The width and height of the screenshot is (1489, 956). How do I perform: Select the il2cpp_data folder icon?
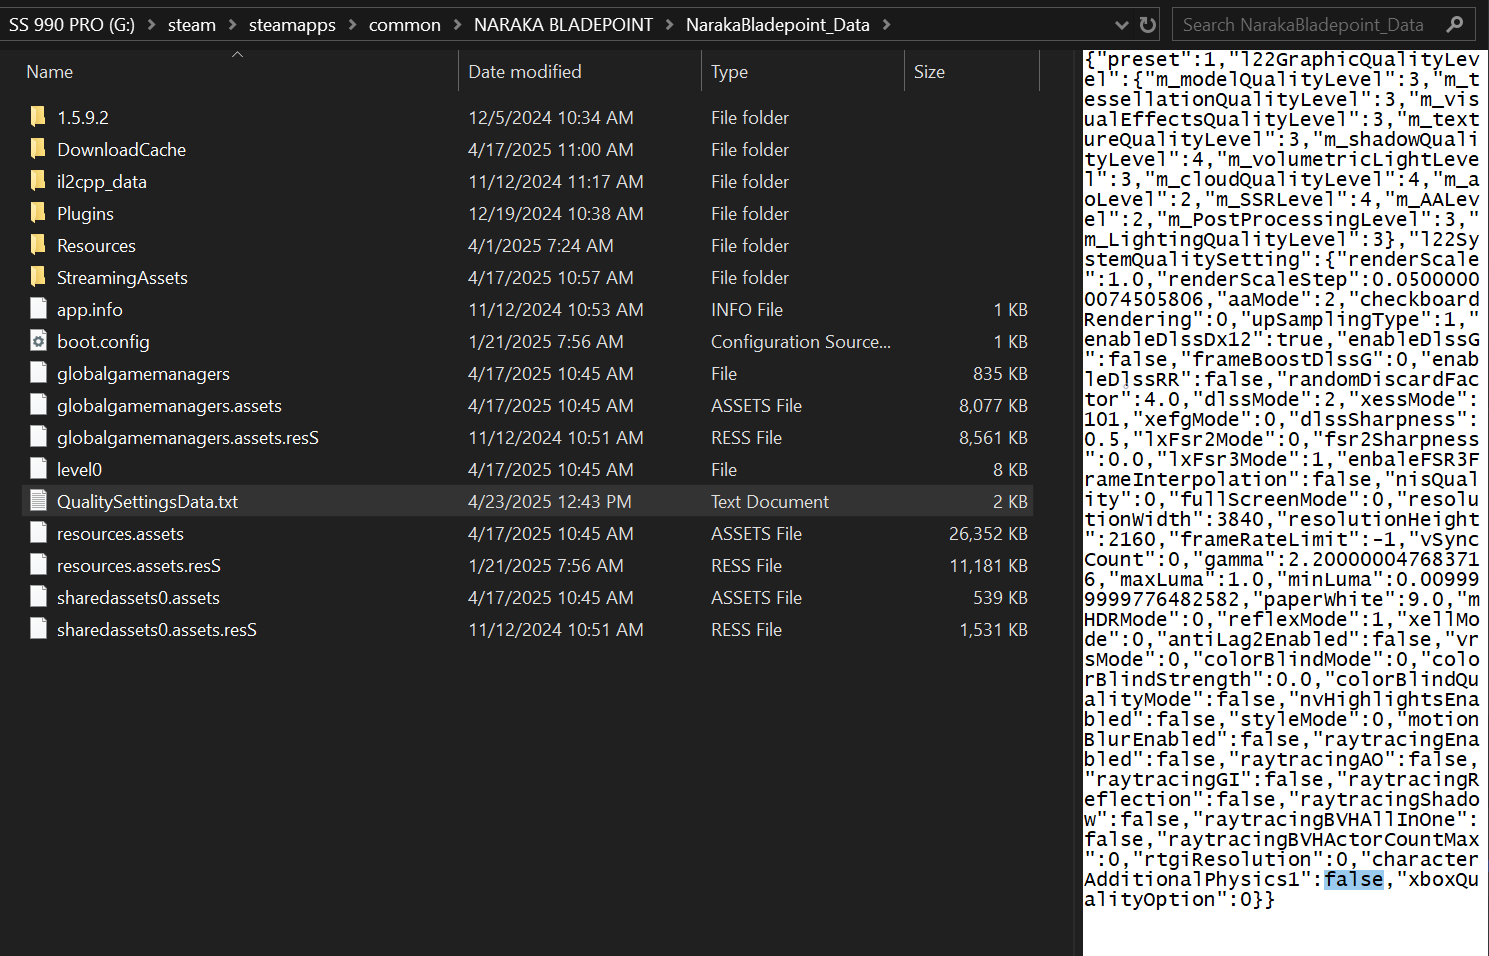tap(38, 181)
